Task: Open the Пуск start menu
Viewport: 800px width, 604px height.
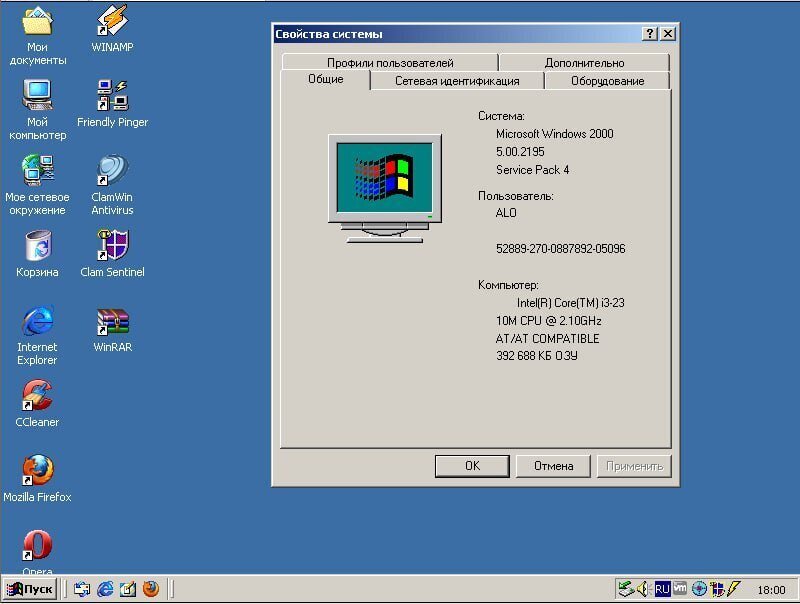Action: pos(30,589)
